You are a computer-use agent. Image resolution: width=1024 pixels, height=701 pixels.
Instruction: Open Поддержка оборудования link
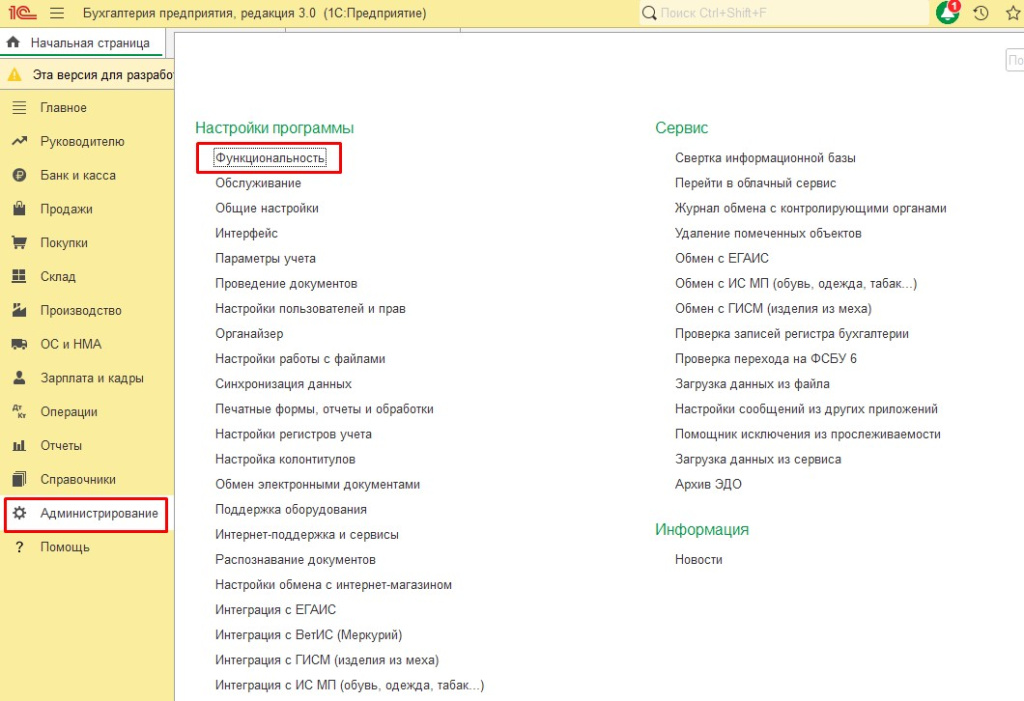click(291, 509)
